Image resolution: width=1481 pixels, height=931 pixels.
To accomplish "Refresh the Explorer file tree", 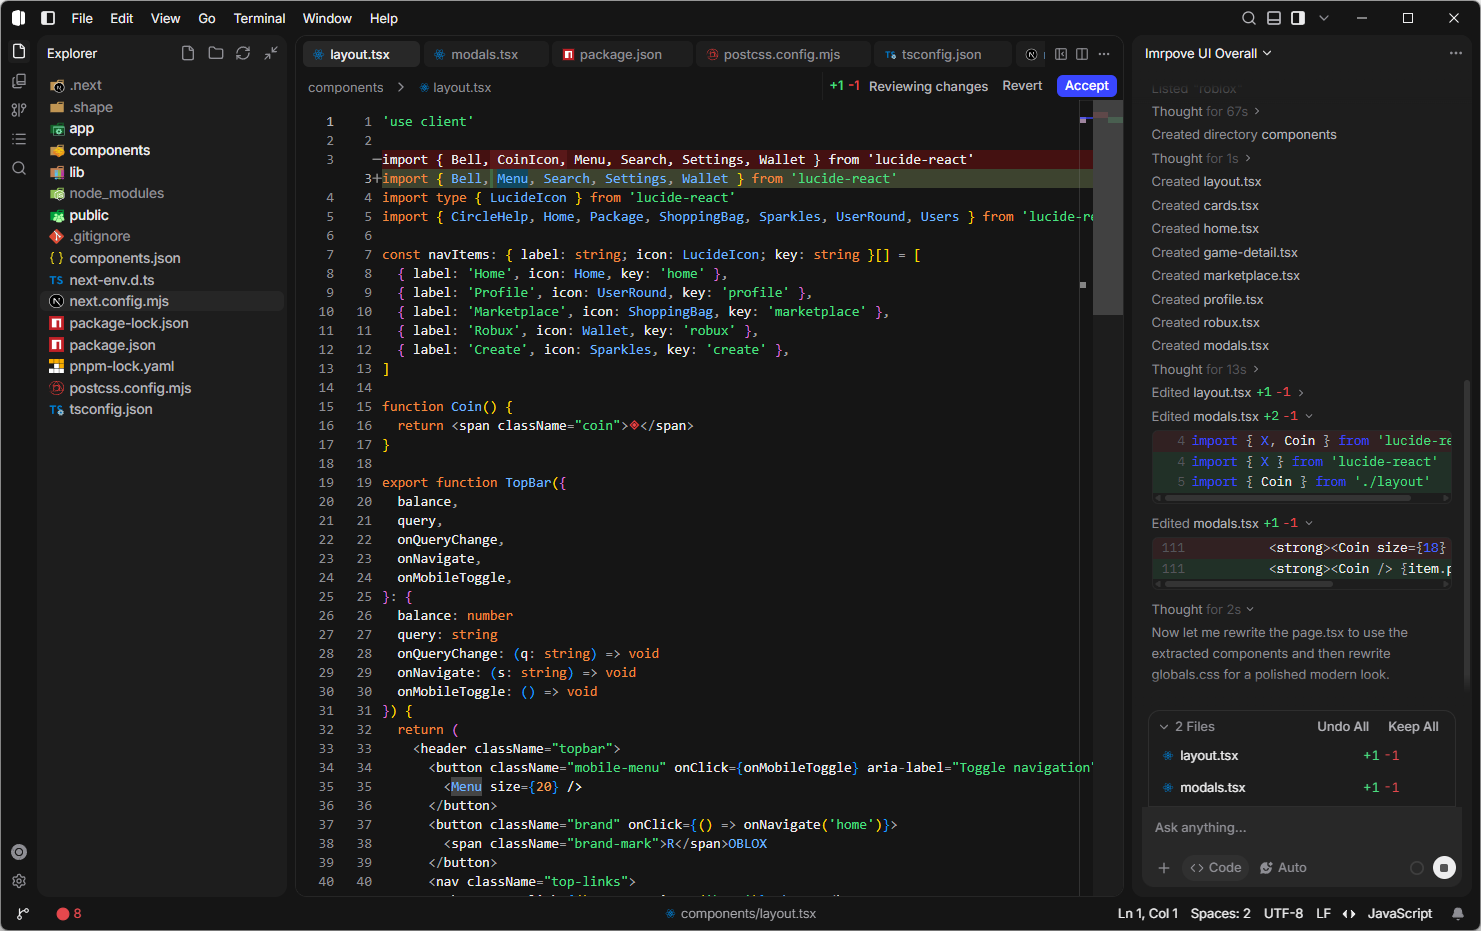I will 243,53.
